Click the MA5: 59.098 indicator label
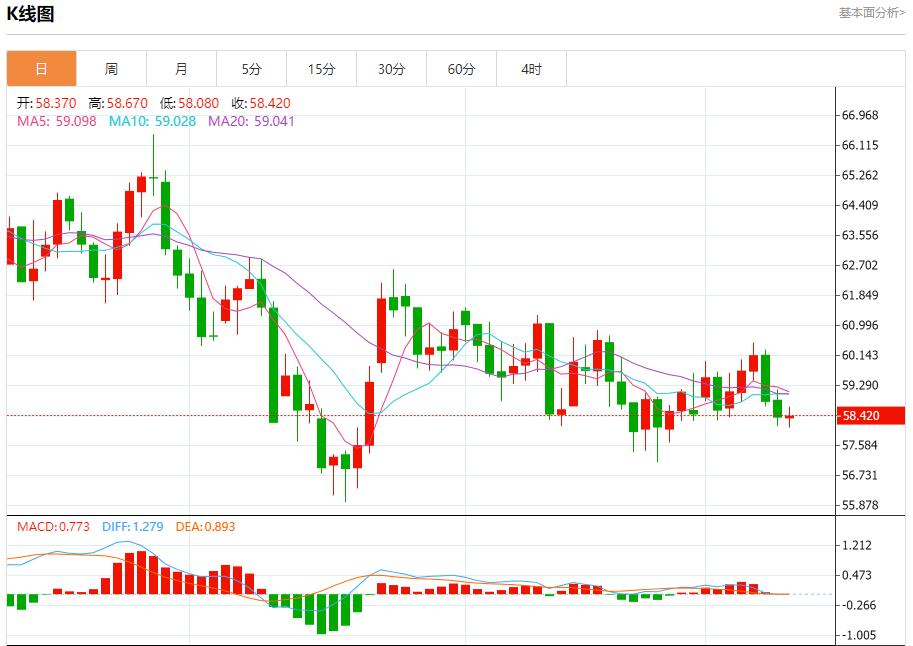This screenshot has height=646, width=913. (57, 121)
